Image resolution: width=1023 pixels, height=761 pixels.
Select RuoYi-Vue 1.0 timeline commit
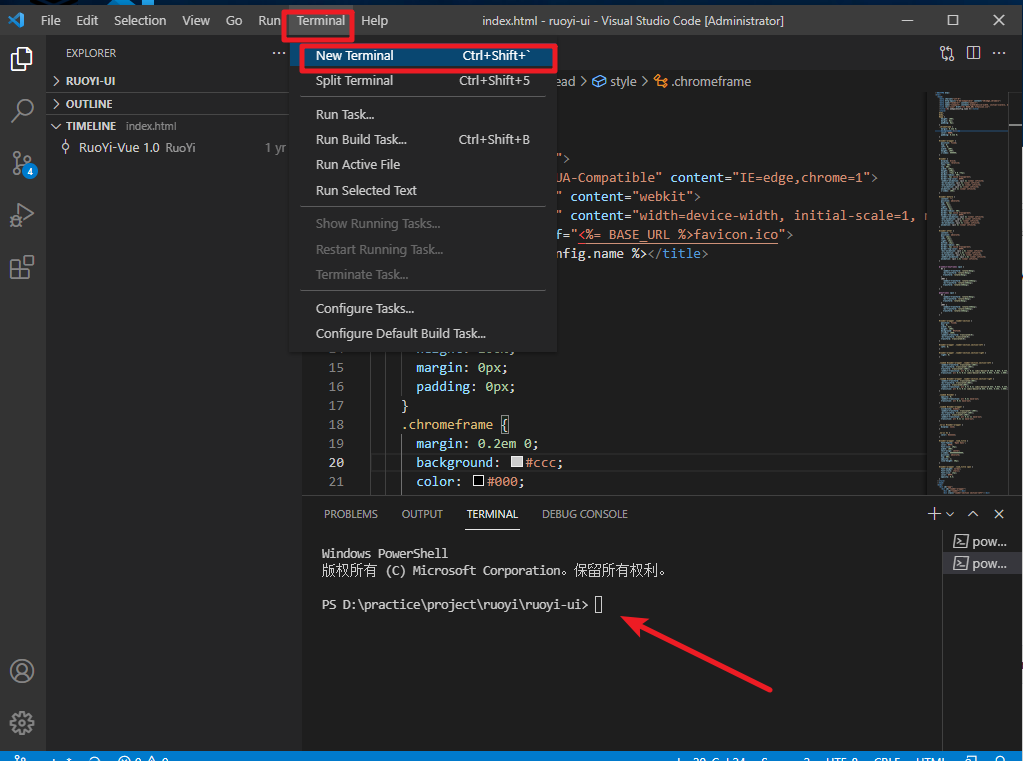[x=168, y=148]
